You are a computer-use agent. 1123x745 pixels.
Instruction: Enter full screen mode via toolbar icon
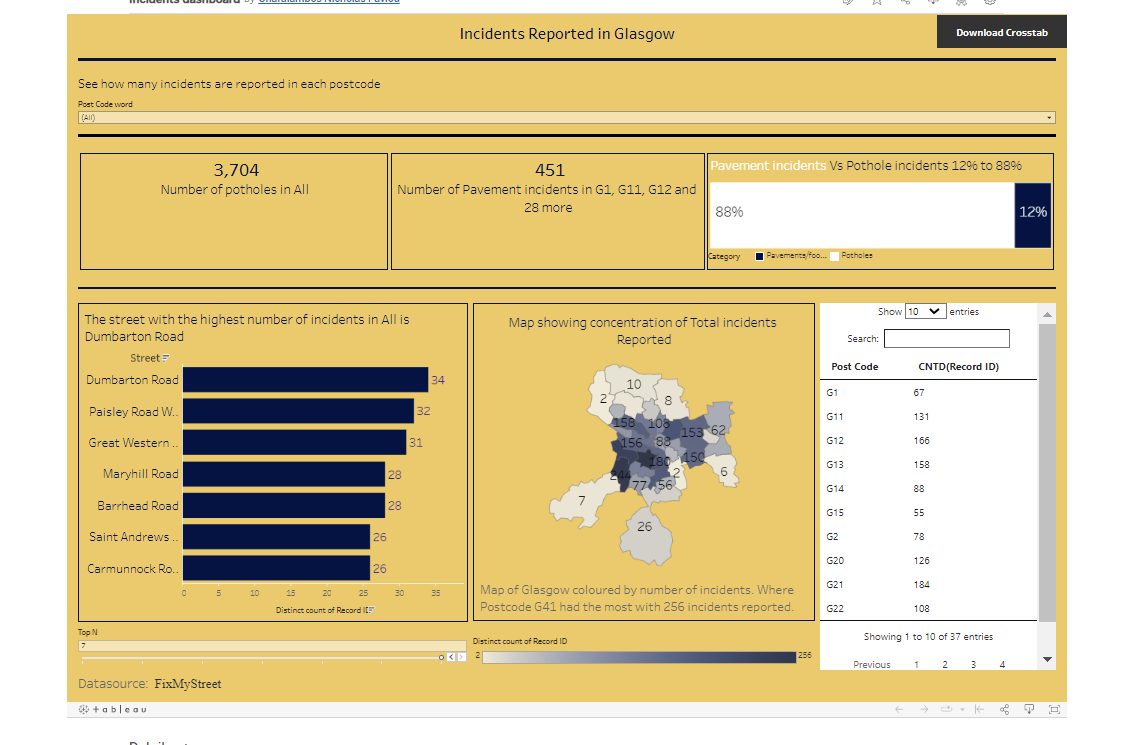coord(1054,709)
